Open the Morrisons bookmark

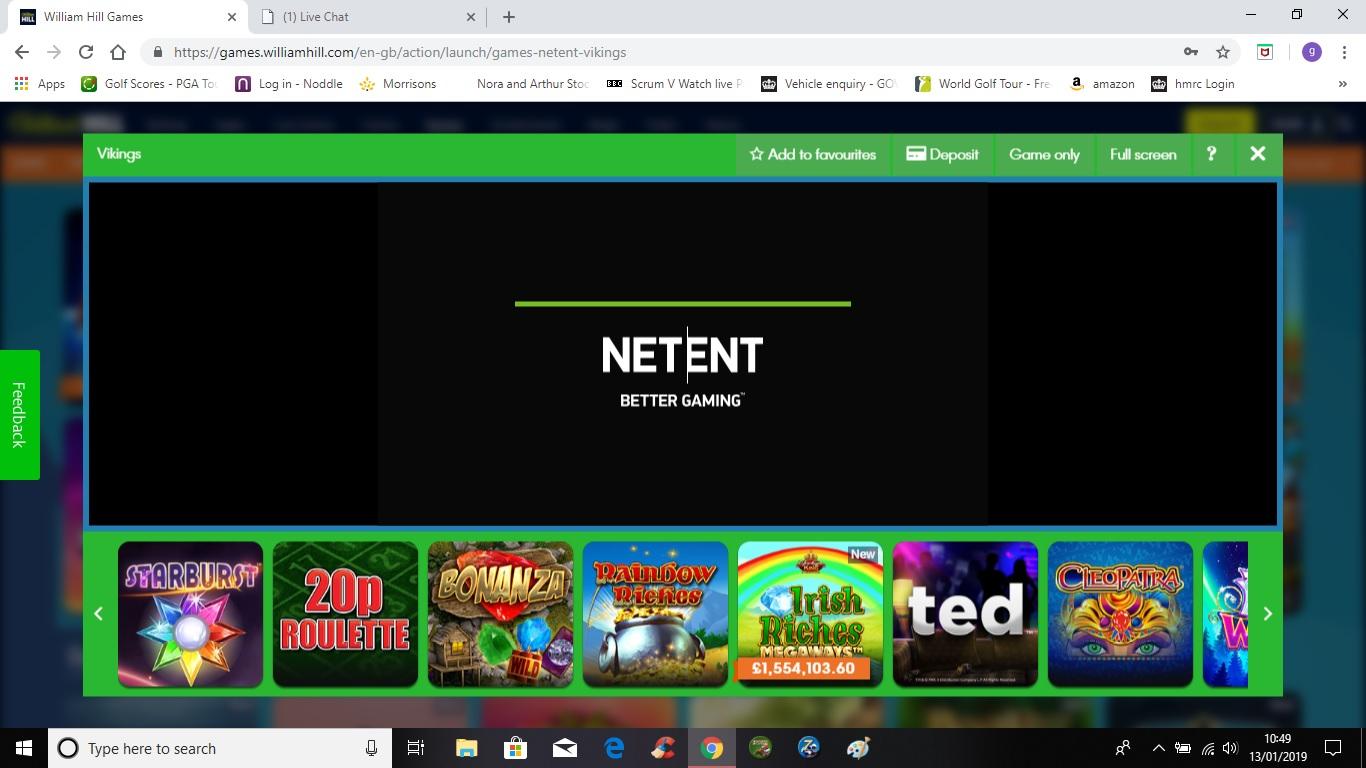click(397, 84)
